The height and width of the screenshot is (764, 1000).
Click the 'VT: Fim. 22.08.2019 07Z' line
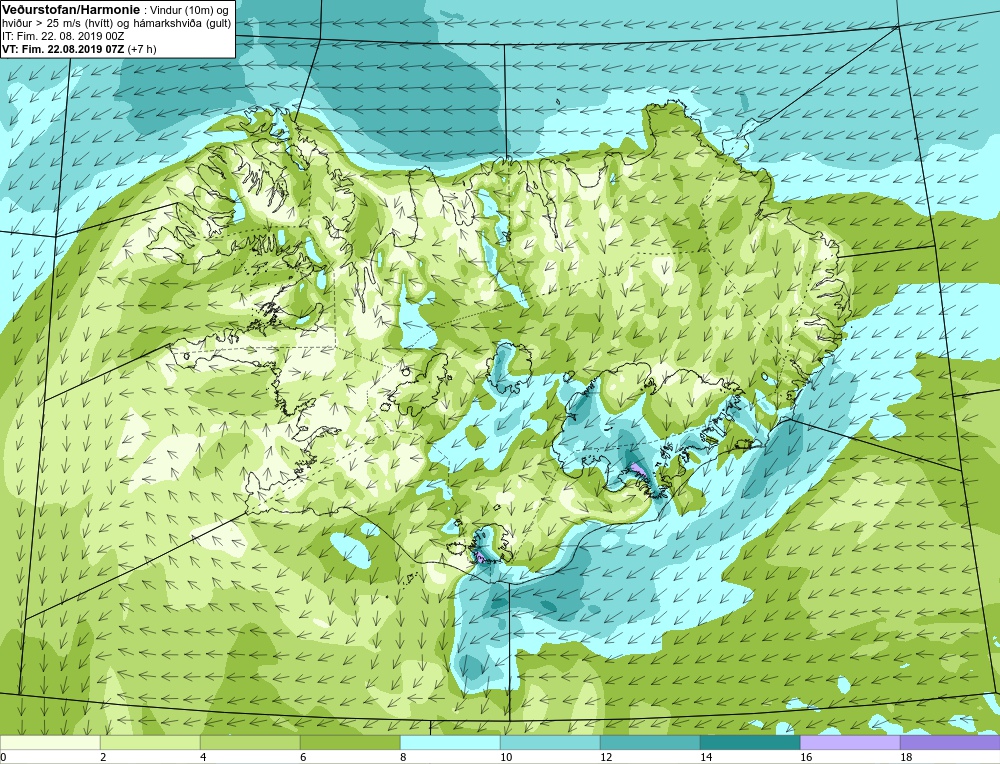pos(64,49)
